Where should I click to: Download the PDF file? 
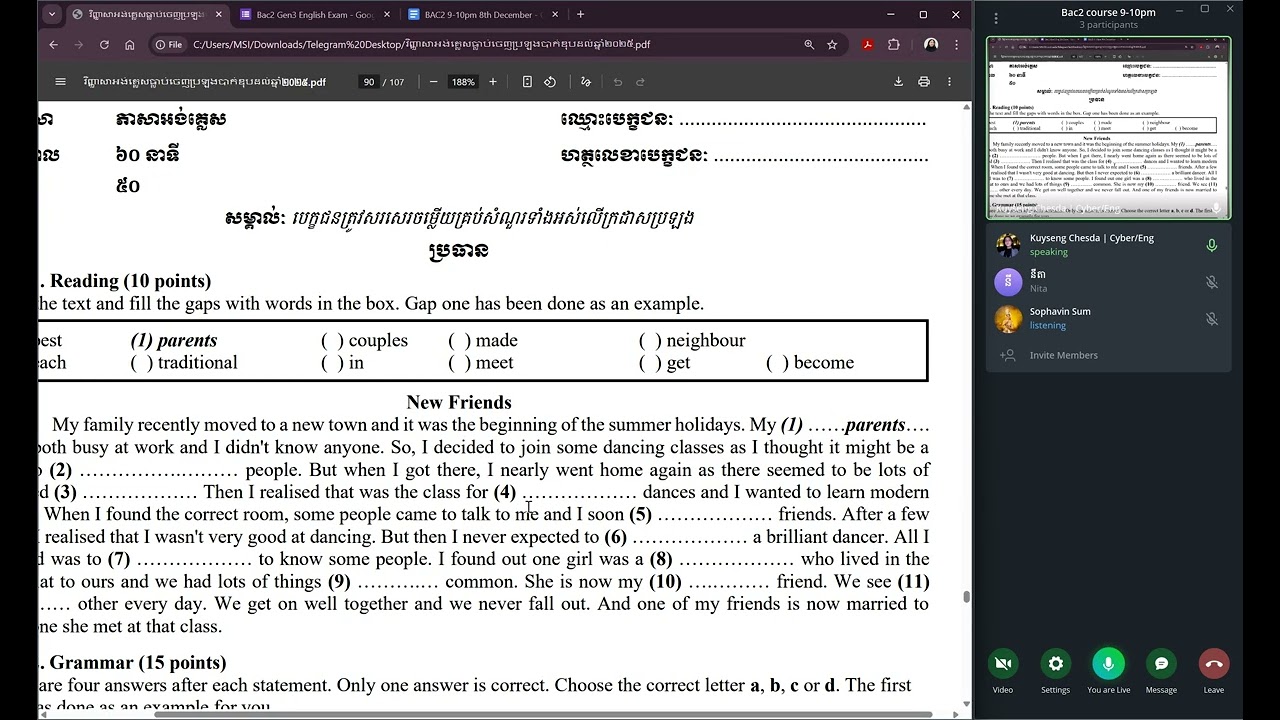pyautogui.click(x=898, y=82)
